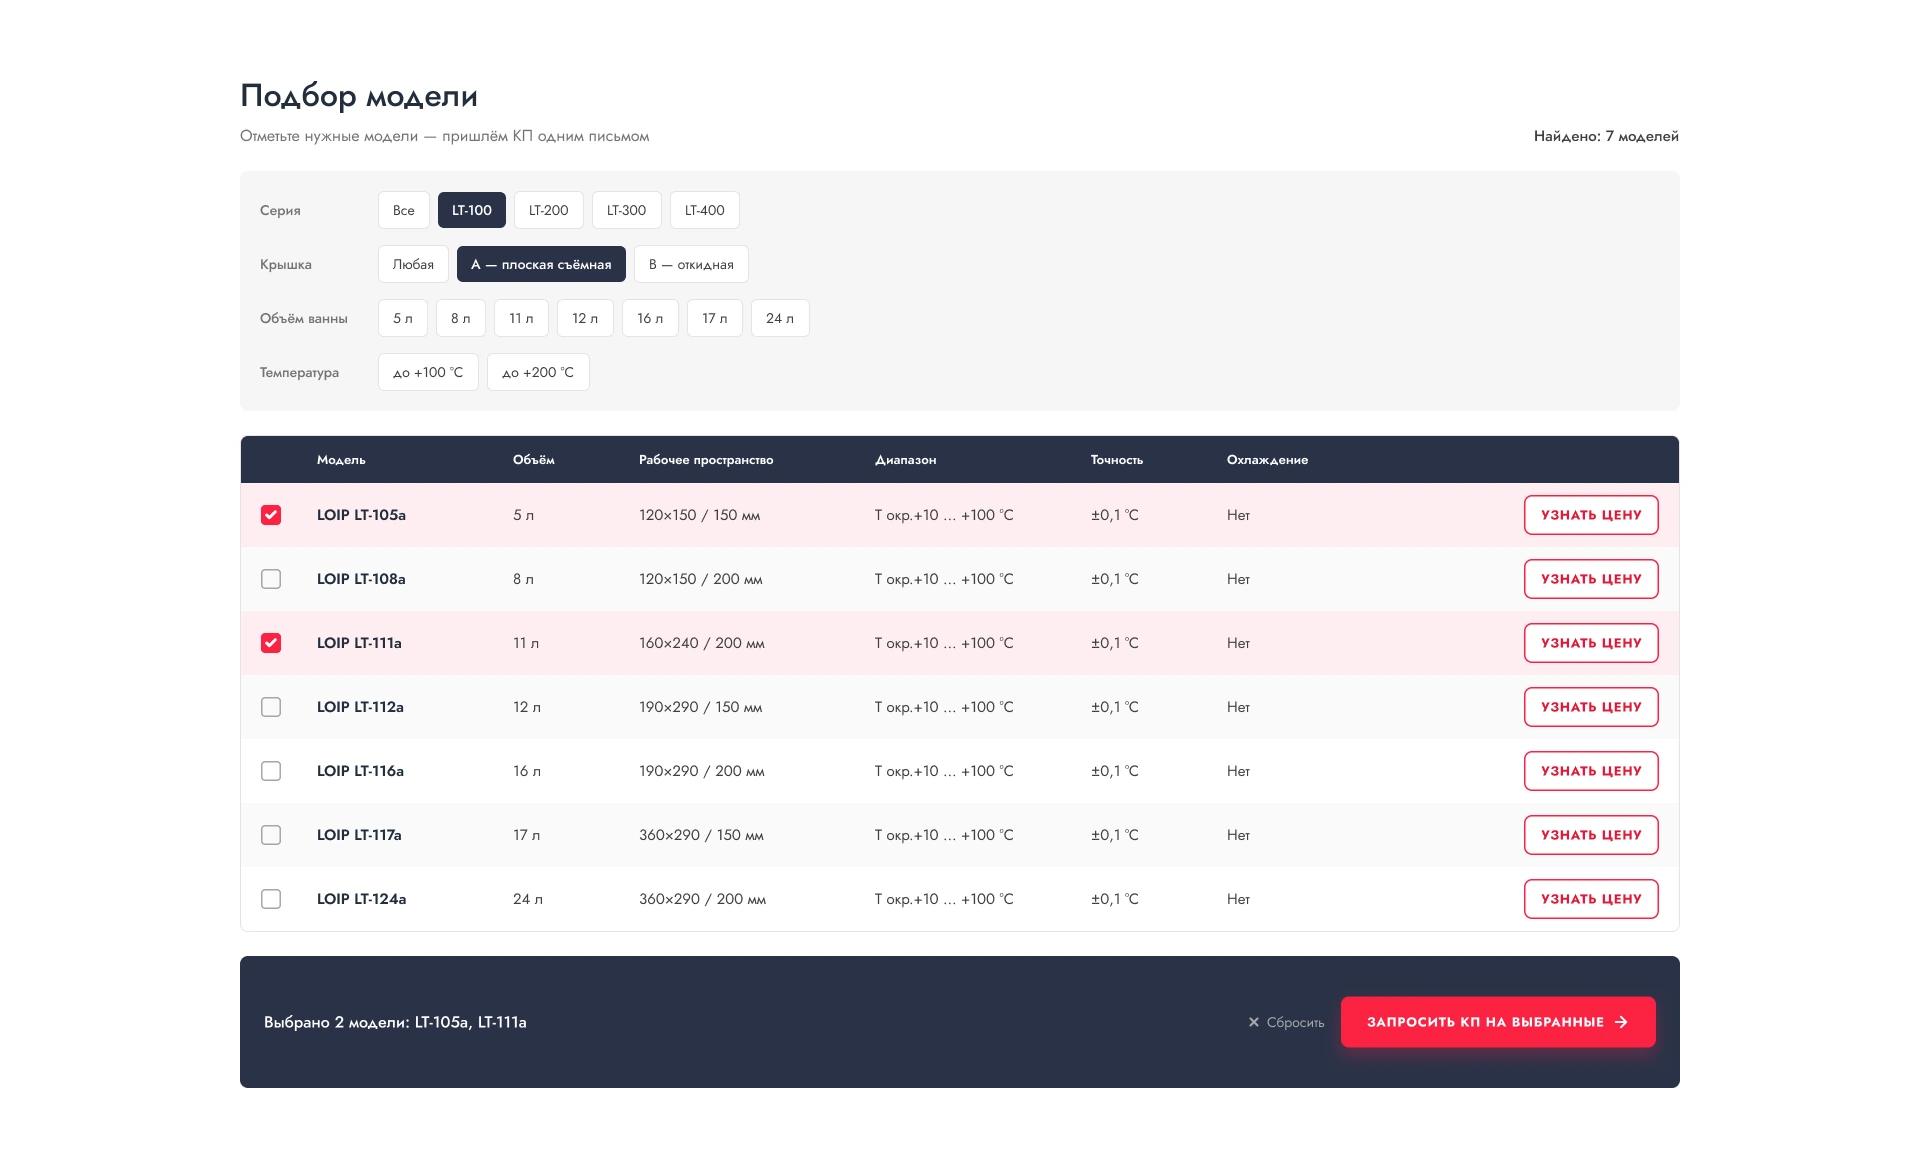1920x1160 pixels.
Task: Click the arrow icon on the КП request button
Action: click(x=1621, y=1022)
